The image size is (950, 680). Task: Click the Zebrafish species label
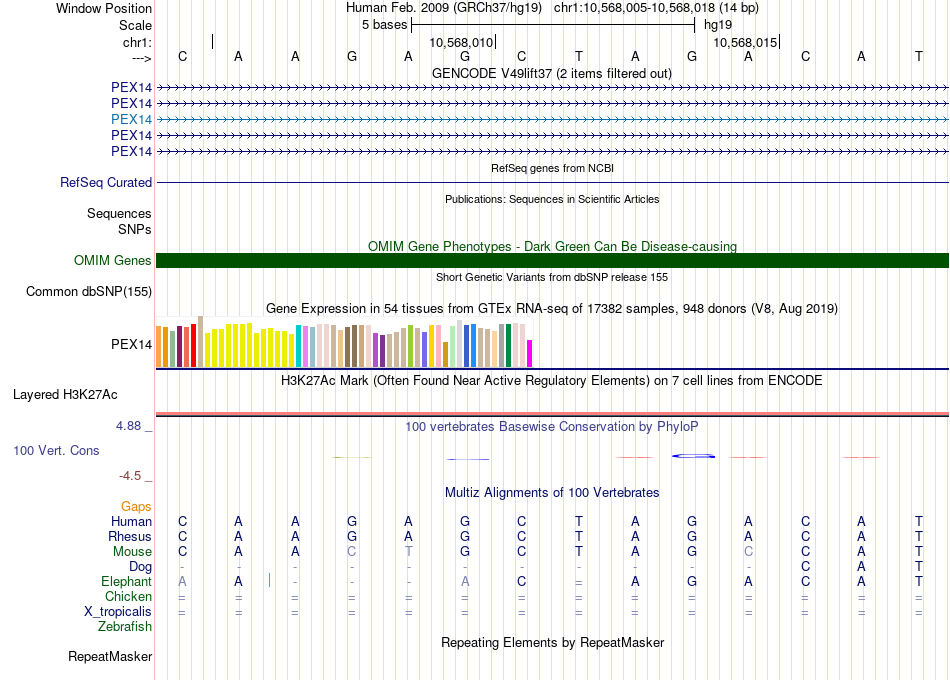(125, 627)
